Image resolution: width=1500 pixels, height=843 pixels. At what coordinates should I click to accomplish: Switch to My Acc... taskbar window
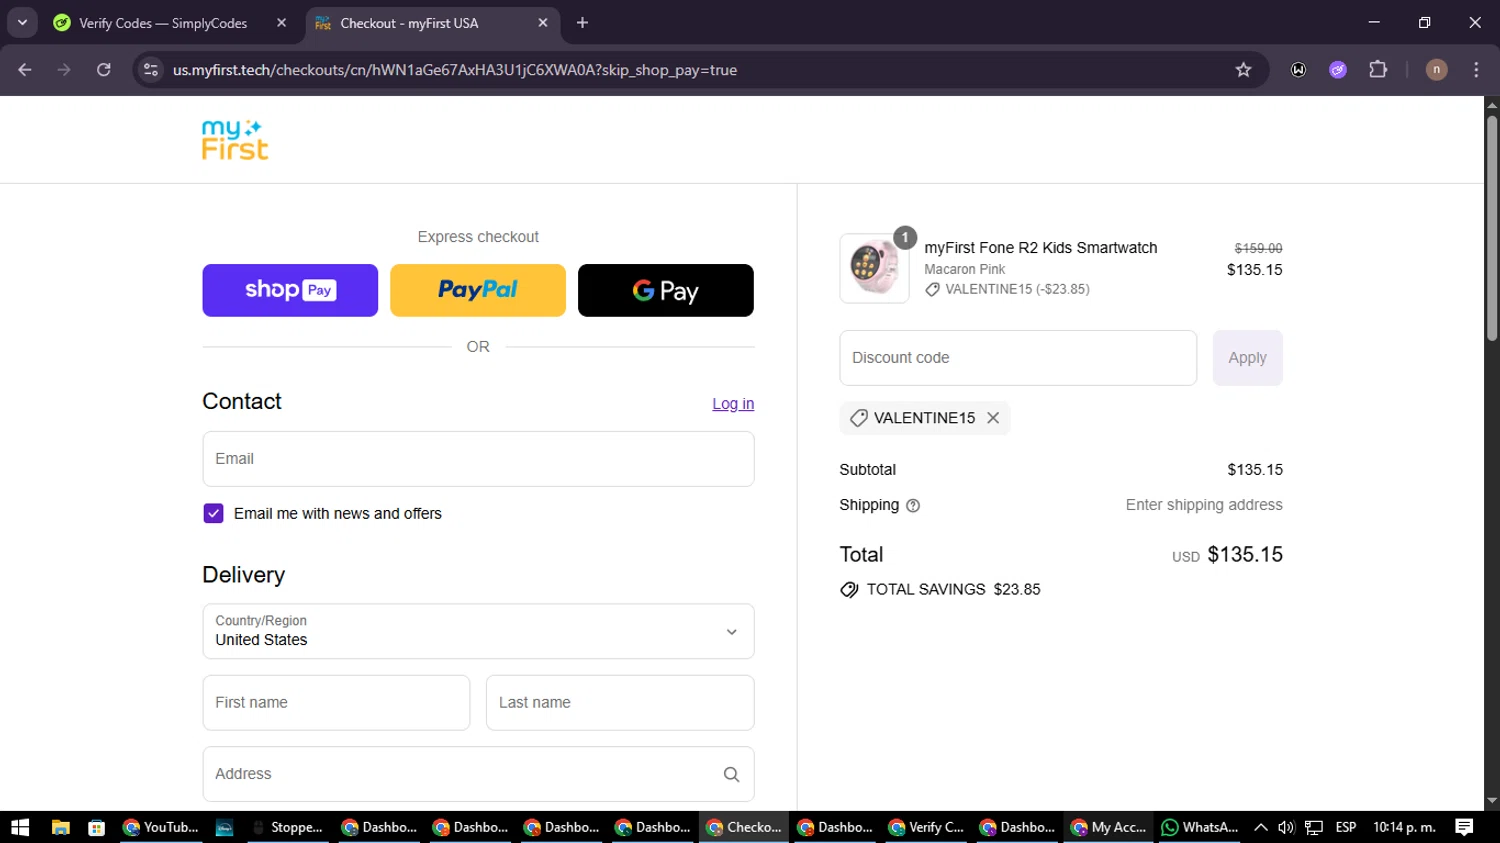click(1109, 827)
